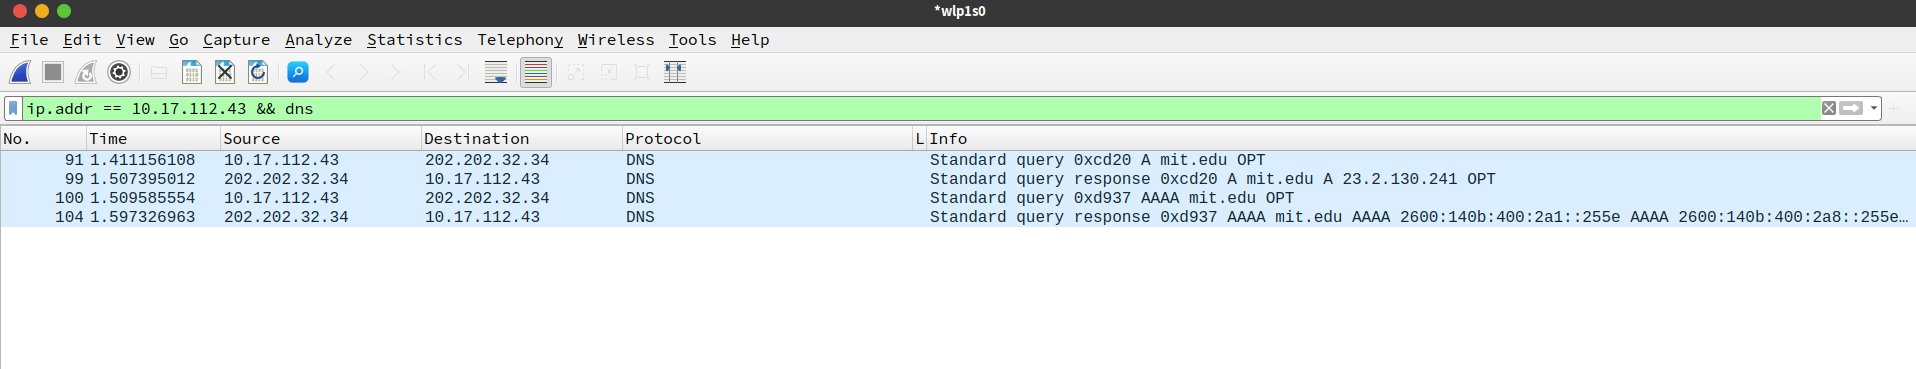Screen dimensions: 1916x369
Task: Click inside the display filter text field
Action: (x=920, y=108)
